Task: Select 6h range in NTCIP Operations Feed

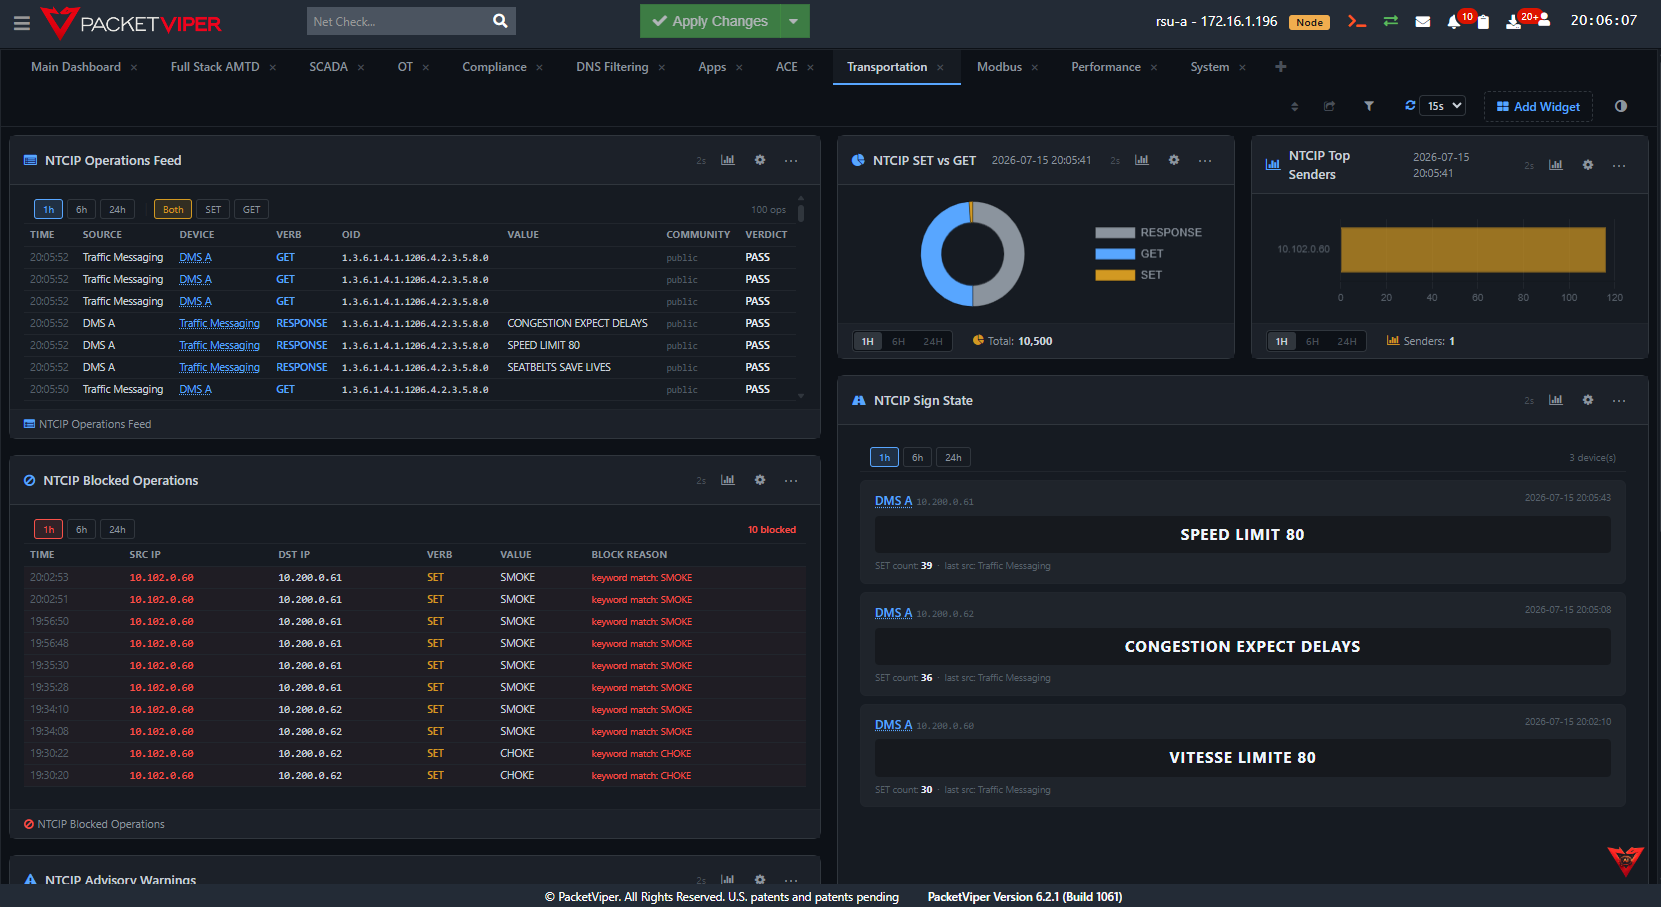Action: click(x=81, y=209)
